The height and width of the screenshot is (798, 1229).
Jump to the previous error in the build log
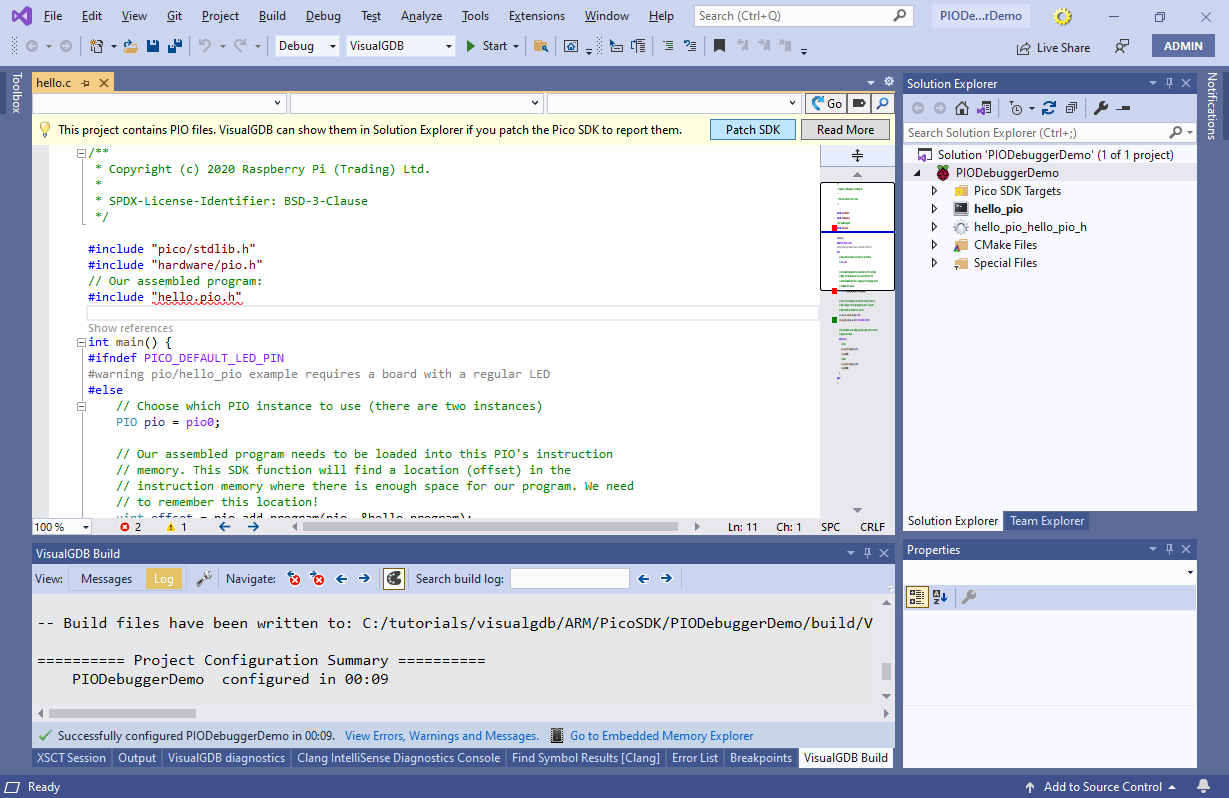(x=294, y=578)
